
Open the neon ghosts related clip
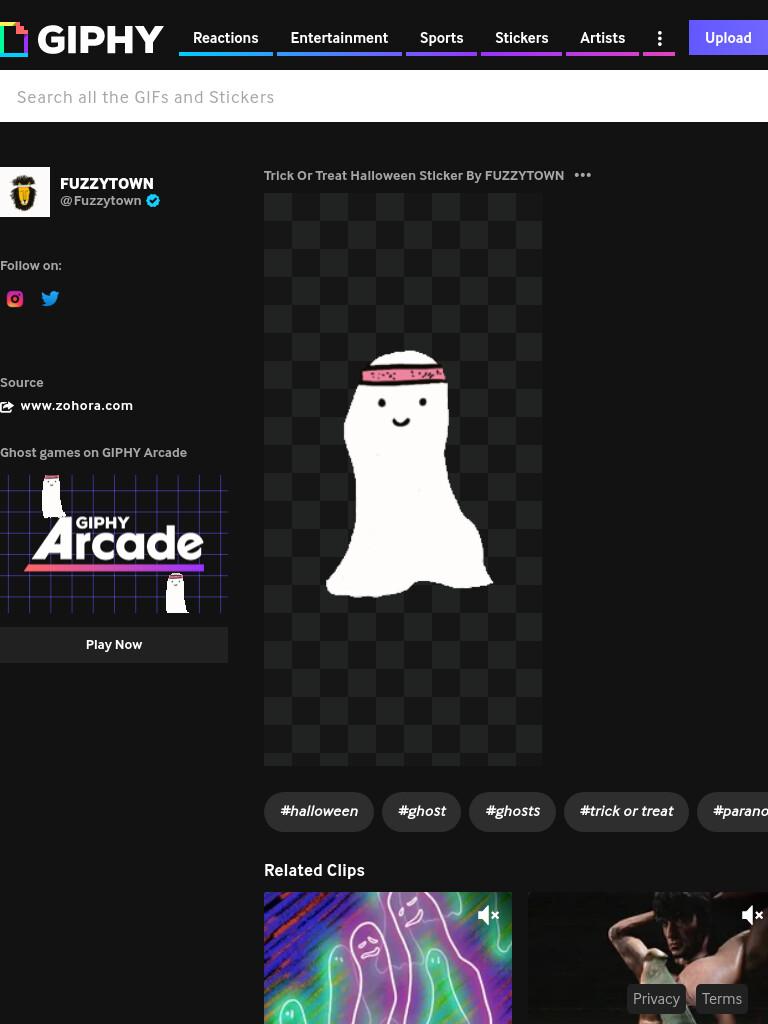[x=388, y=958]
